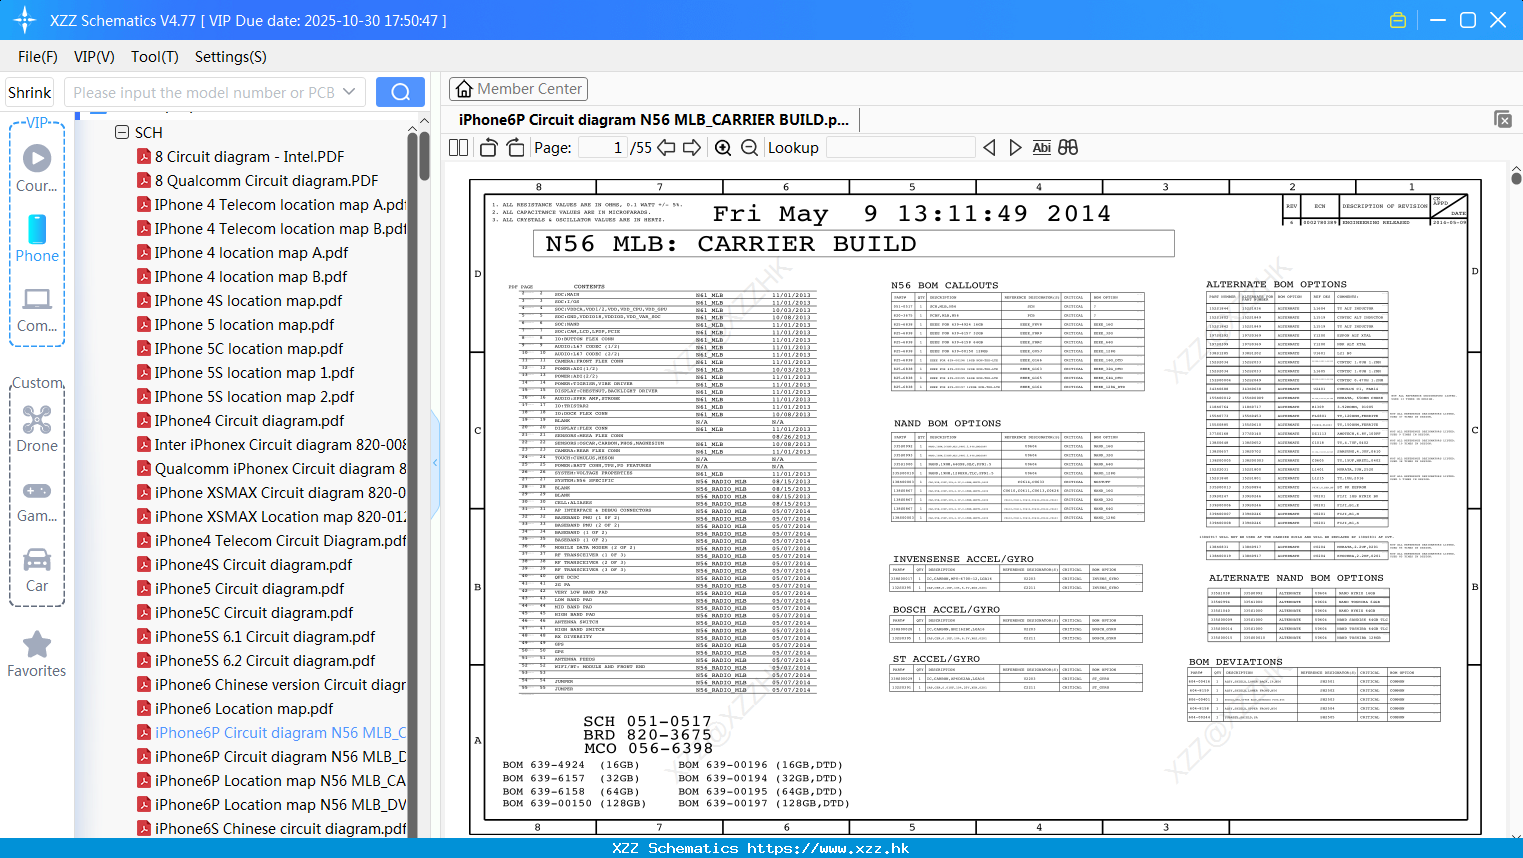Click the page number input field
This screenshot has height=858, width=1523.
[x=603, y=147]
